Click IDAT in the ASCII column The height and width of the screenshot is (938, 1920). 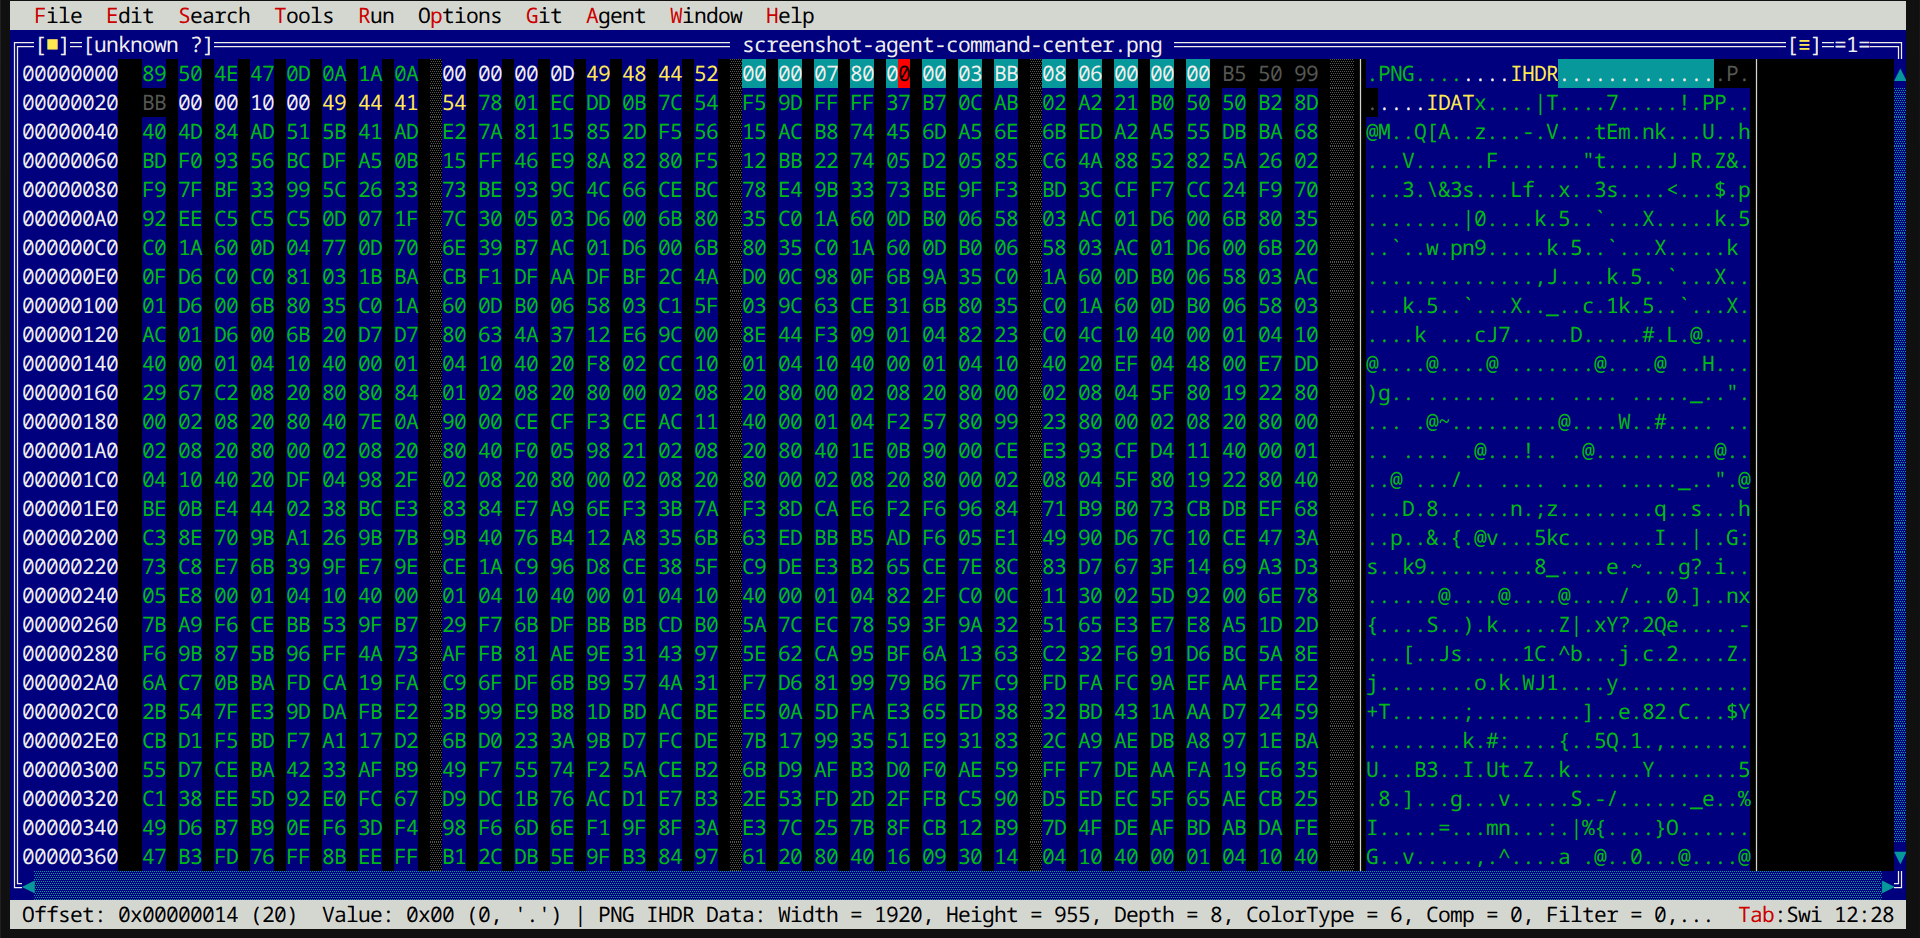click(x=1450, y=103)
